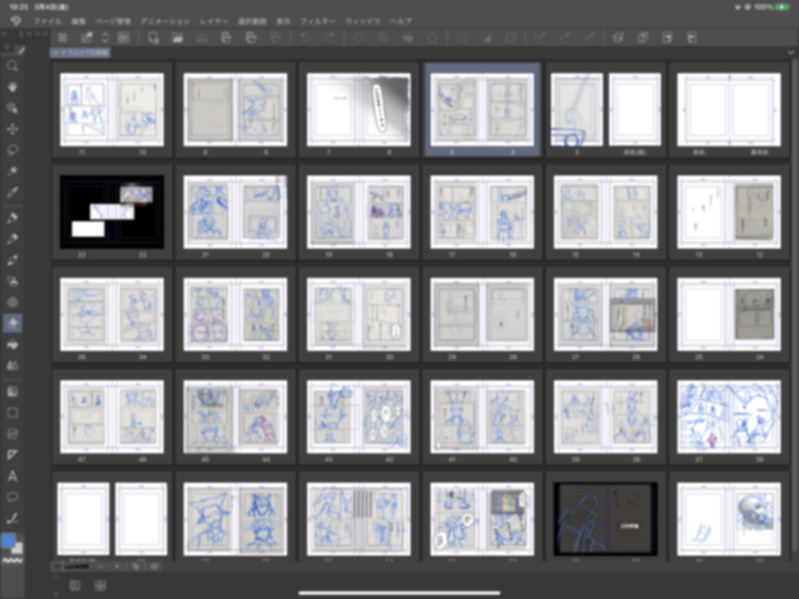Select the Frame border tool
799x599 pixels.
pos(12,434)
